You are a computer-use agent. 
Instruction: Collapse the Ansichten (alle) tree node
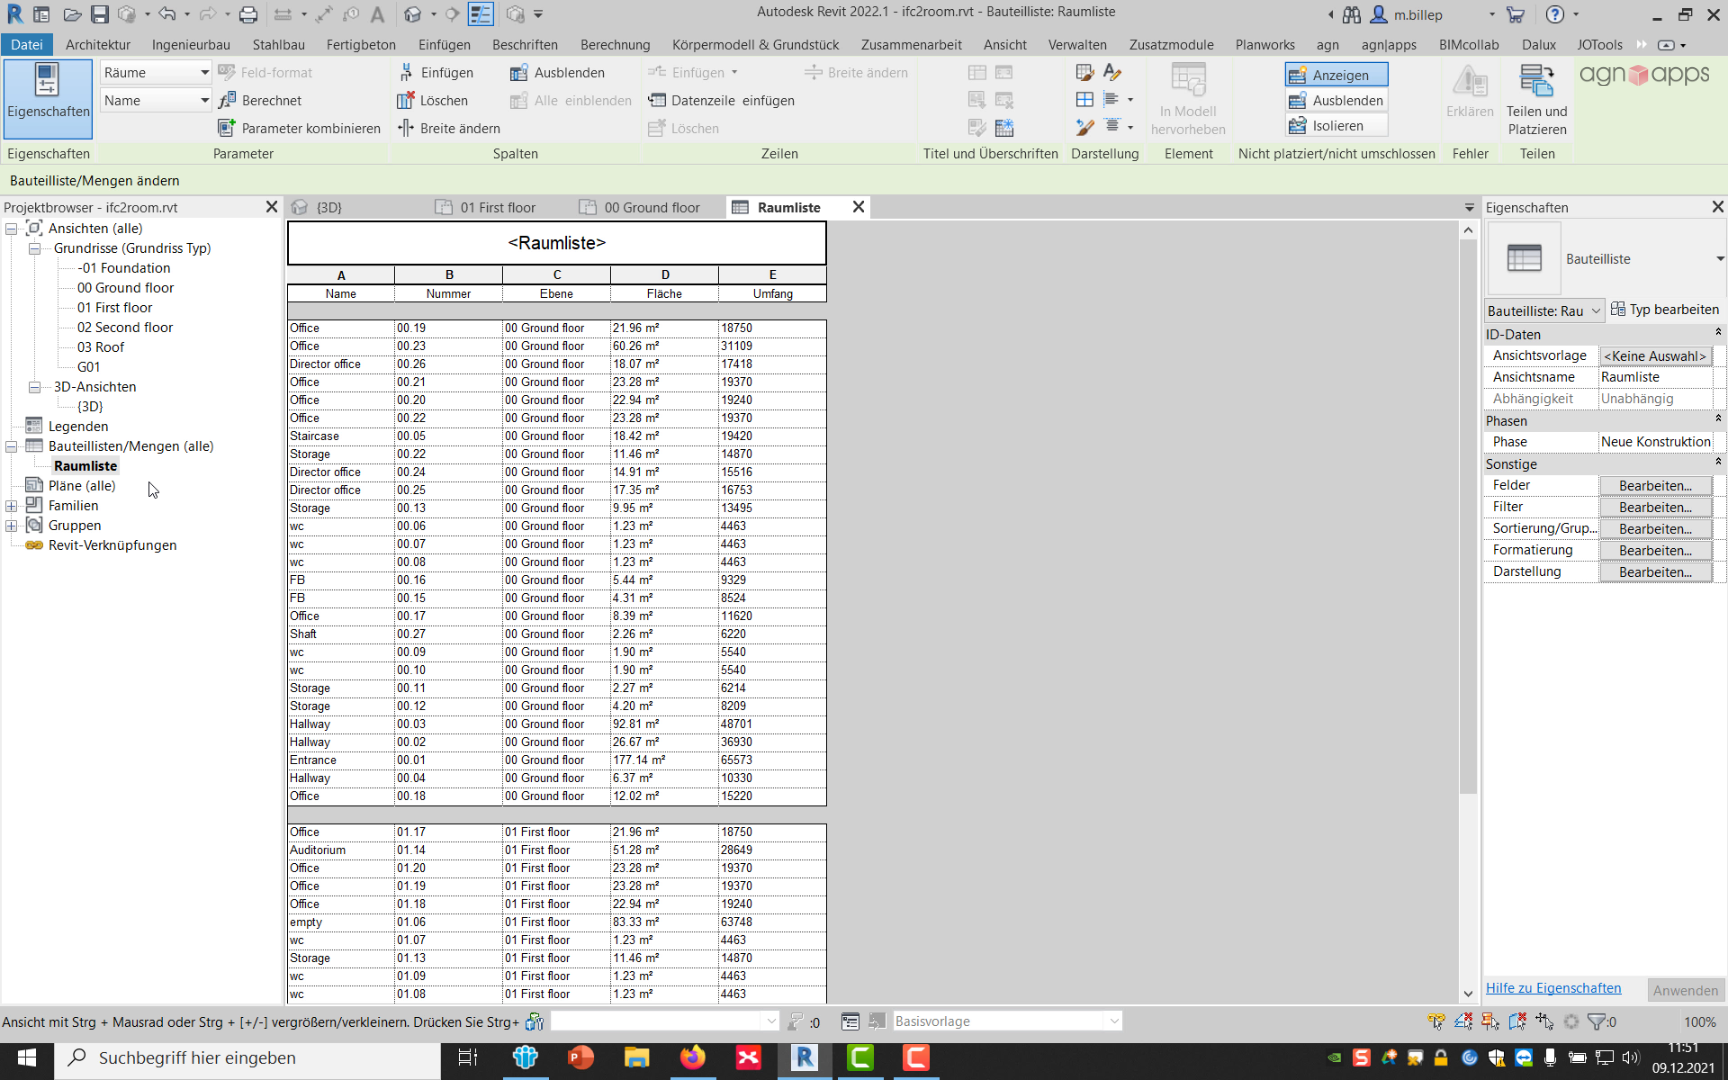(11, 228)
